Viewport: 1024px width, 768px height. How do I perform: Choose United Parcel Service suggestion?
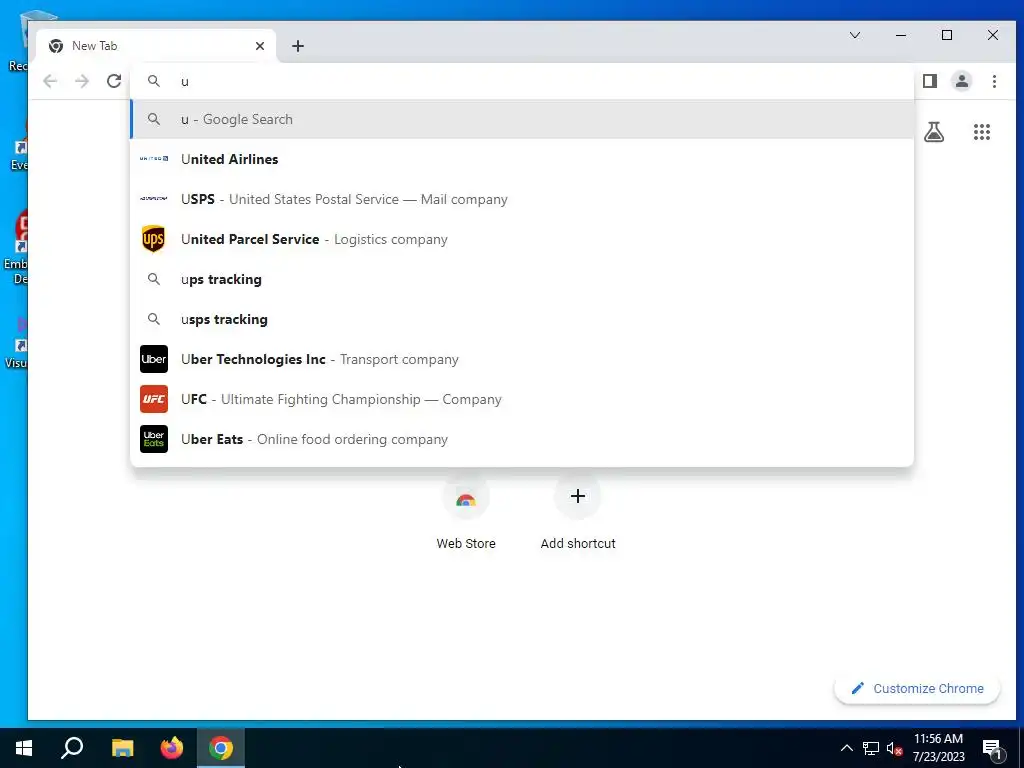tap(522, 239)
